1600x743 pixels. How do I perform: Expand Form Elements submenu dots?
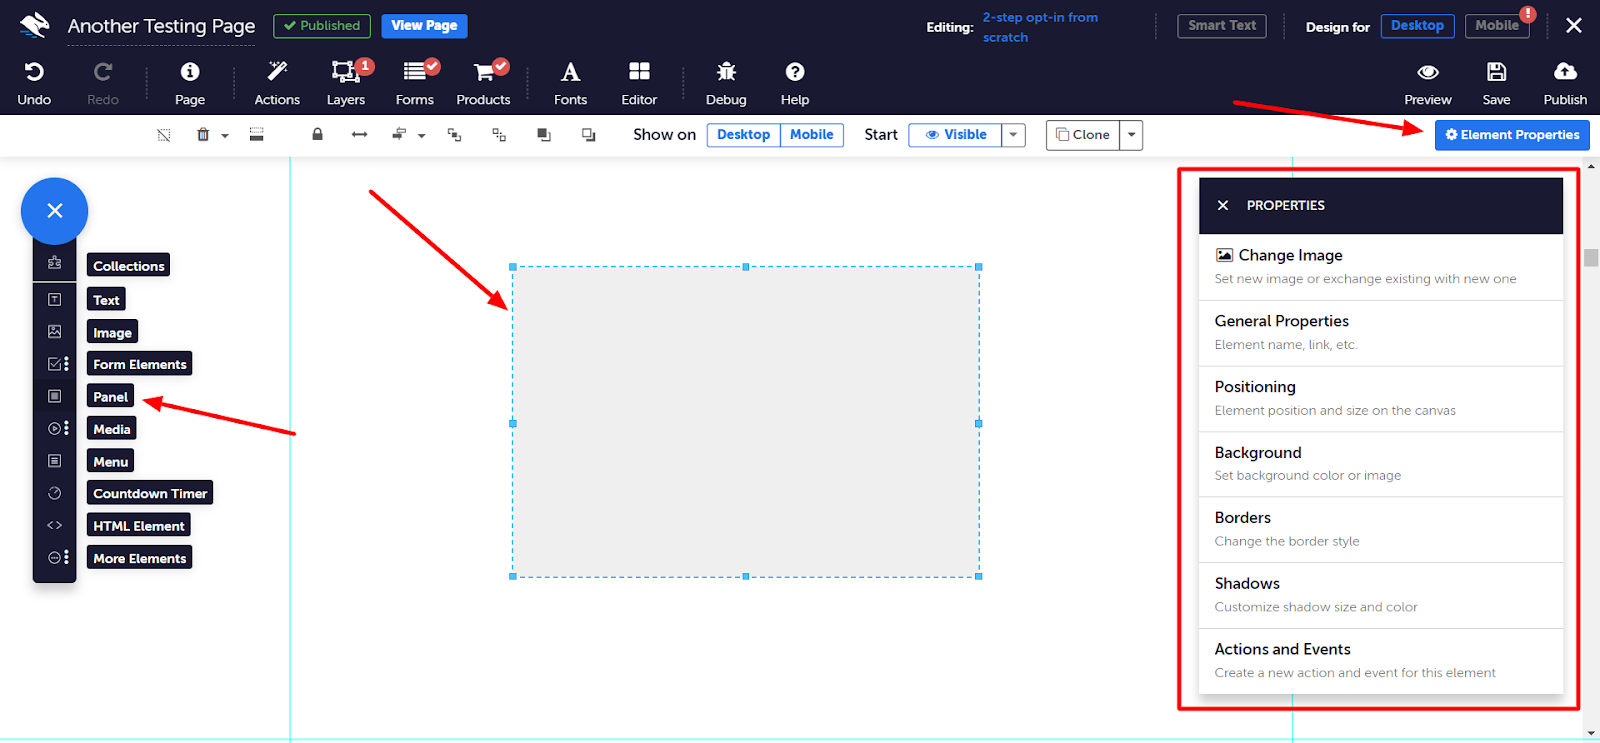pos(67,363)
